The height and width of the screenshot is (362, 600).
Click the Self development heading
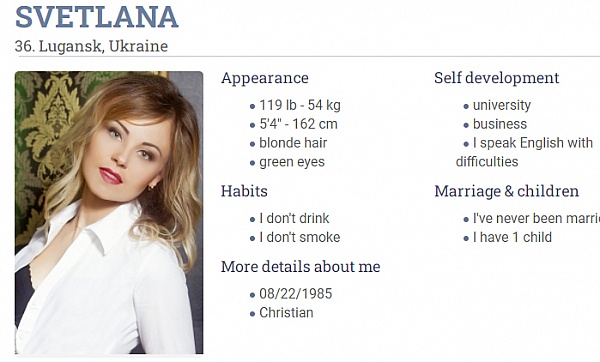click(x=497, y=78)
